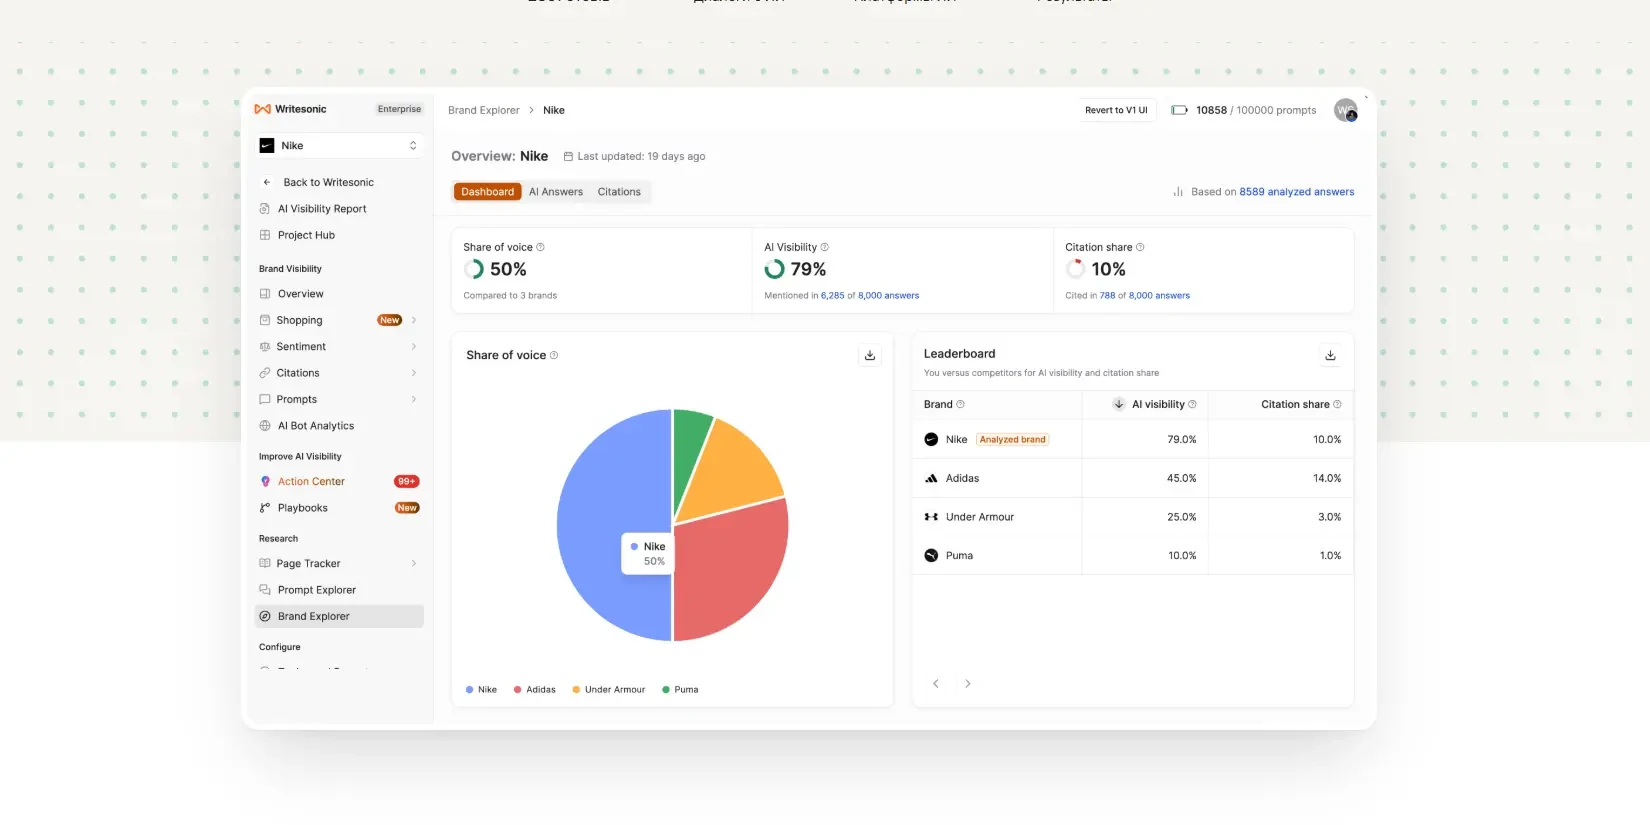Toggle Adidas in the chart legend
Viewport: 1650px width, 825px height.
click(535, 690)
